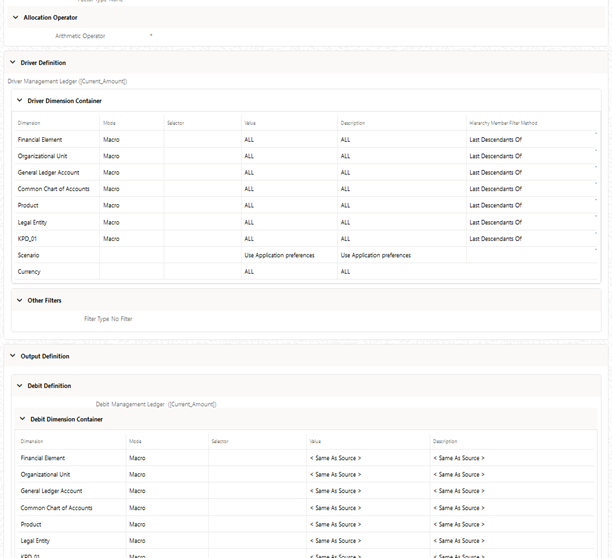Screen dimensions: 612x558
Task: Click Scenario's Use Application preferences value
Action: click(x=279, y=255)
